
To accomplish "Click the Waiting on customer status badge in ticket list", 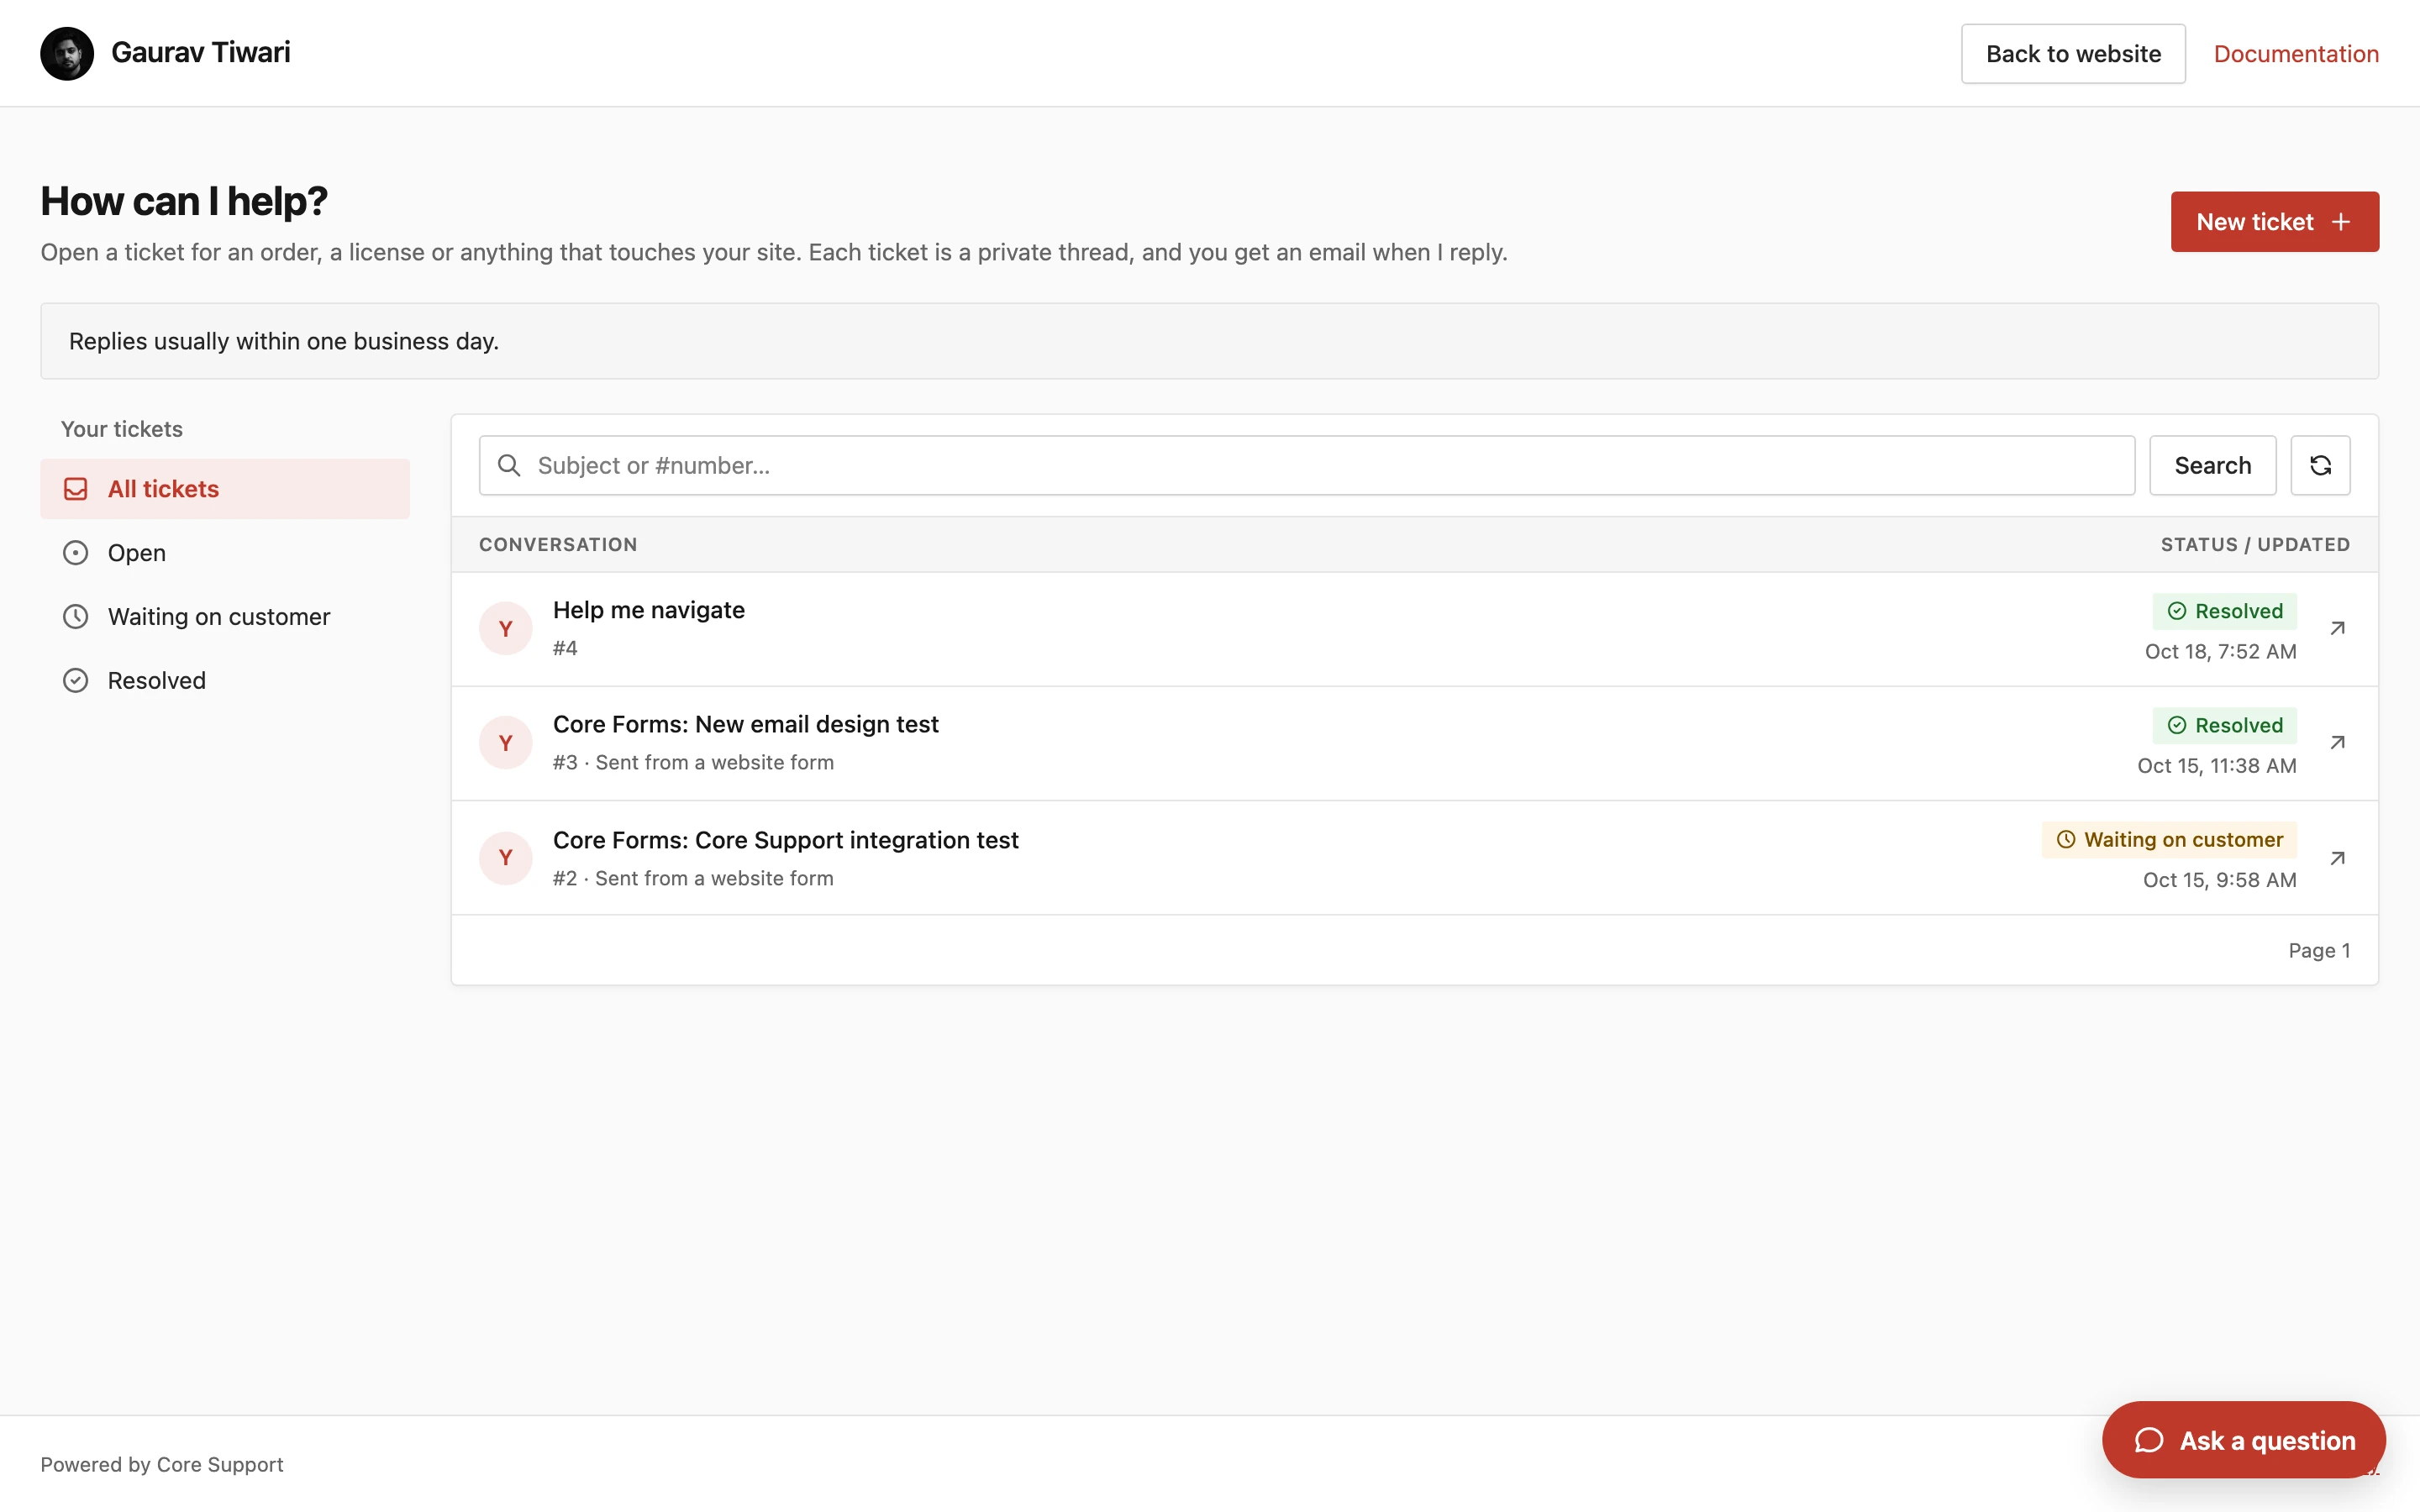I will (2169, 840).
